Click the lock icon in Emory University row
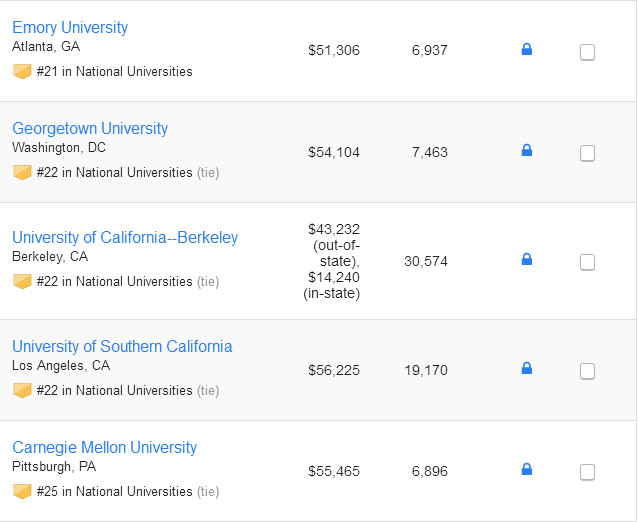The image size is (639, 522). pyautogui.click(x=527, y=49)
